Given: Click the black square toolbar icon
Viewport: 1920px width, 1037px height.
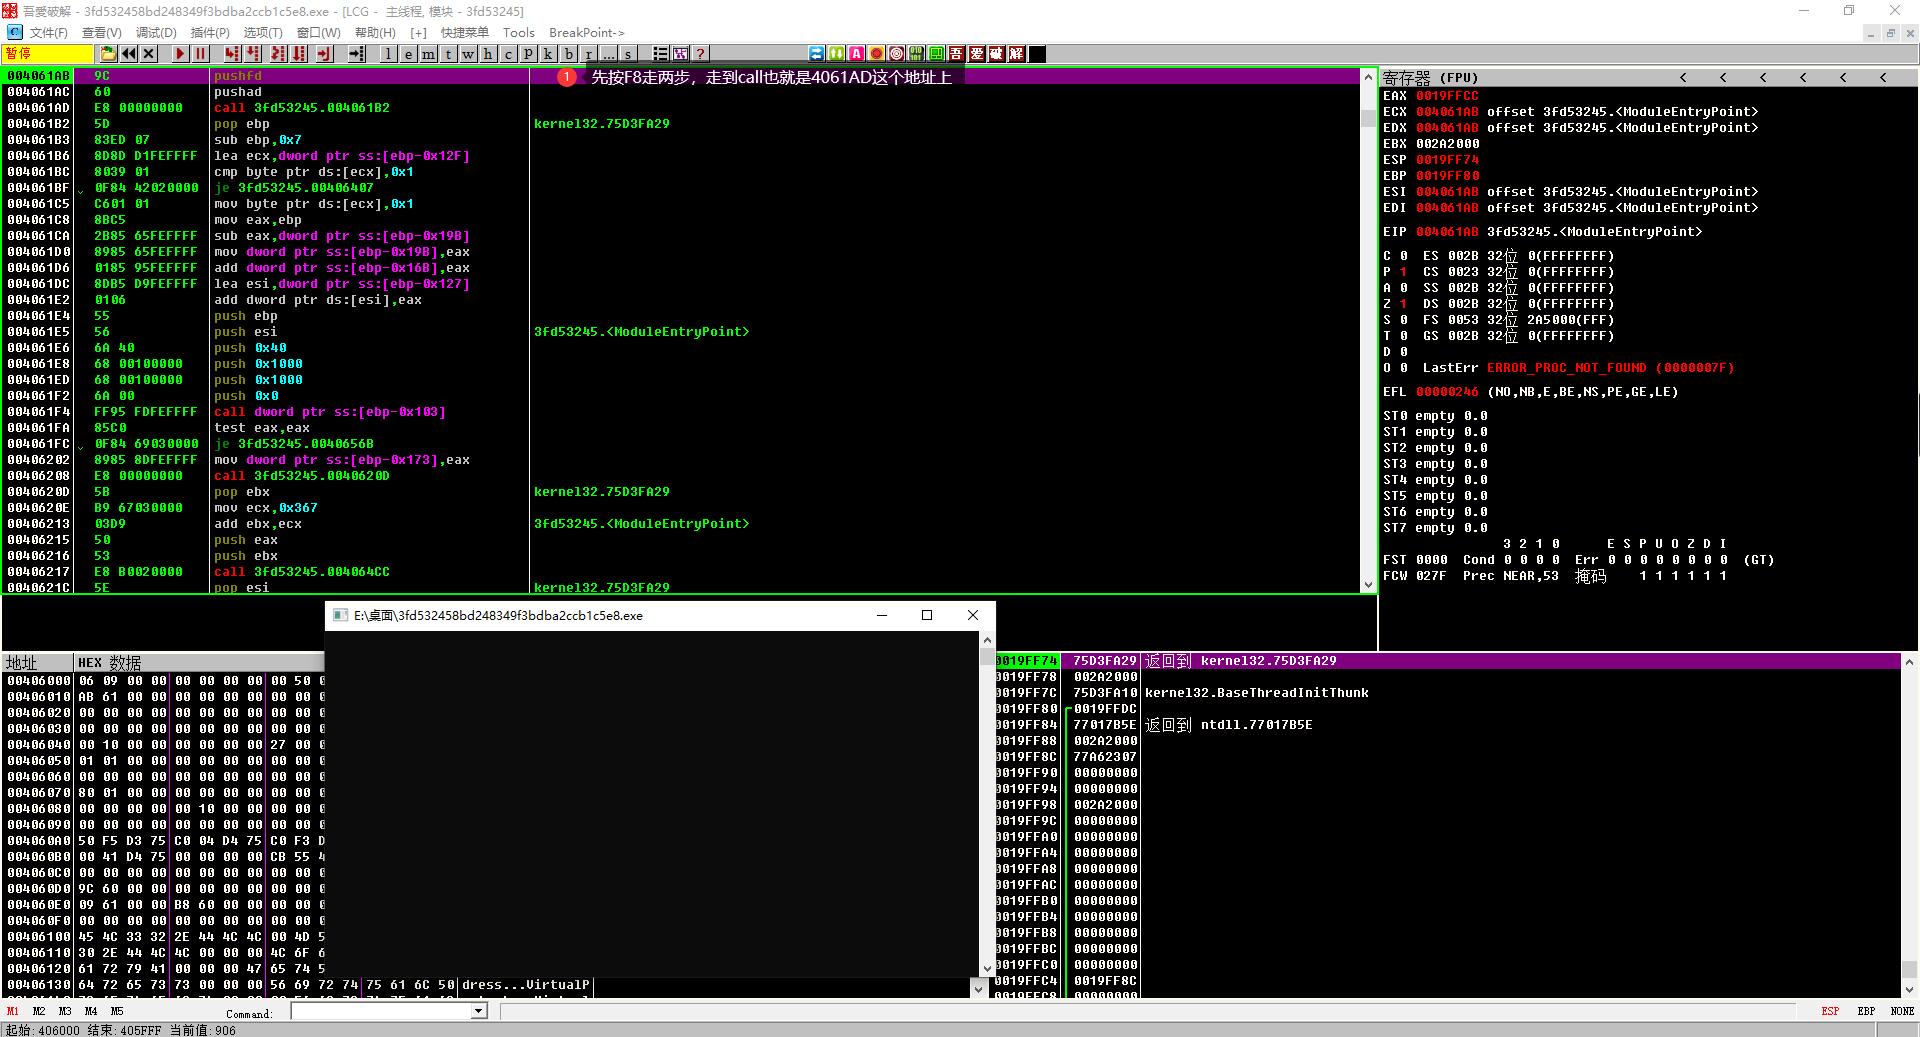Looking at the screenshot, I should (x=1037, y=54).
